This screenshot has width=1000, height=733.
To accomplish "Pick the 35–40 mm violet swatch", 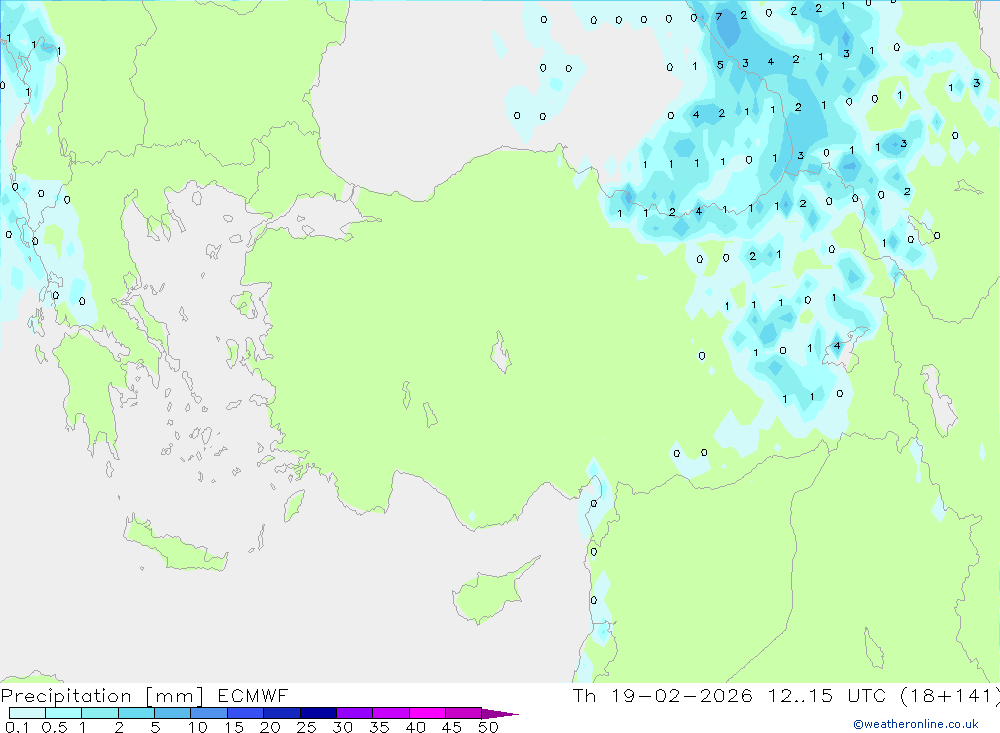I will click(391, 713).
